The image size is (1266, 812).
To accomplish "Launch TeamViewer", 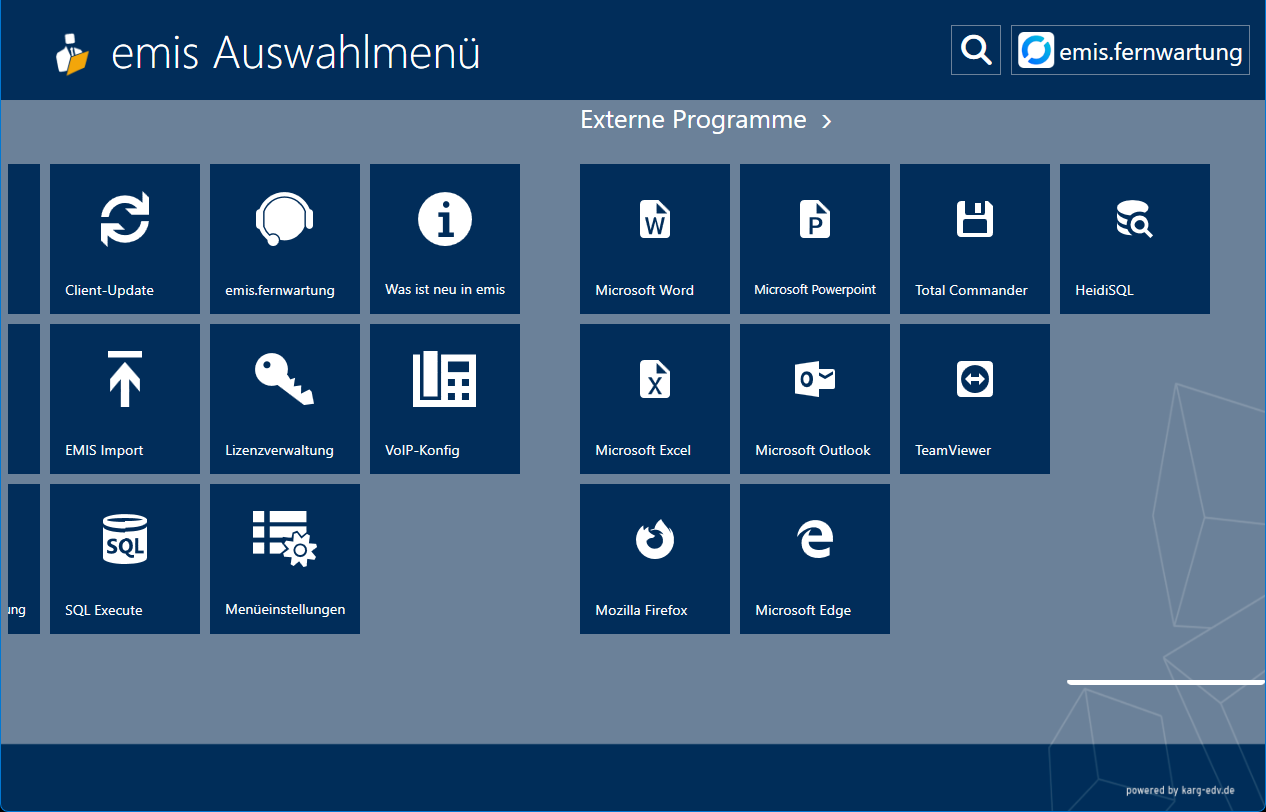I will [975, 399].
